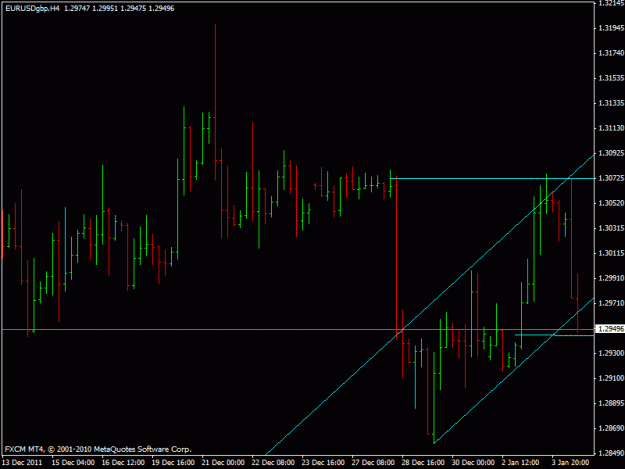Click the 1.29710 price axis label

611,303
